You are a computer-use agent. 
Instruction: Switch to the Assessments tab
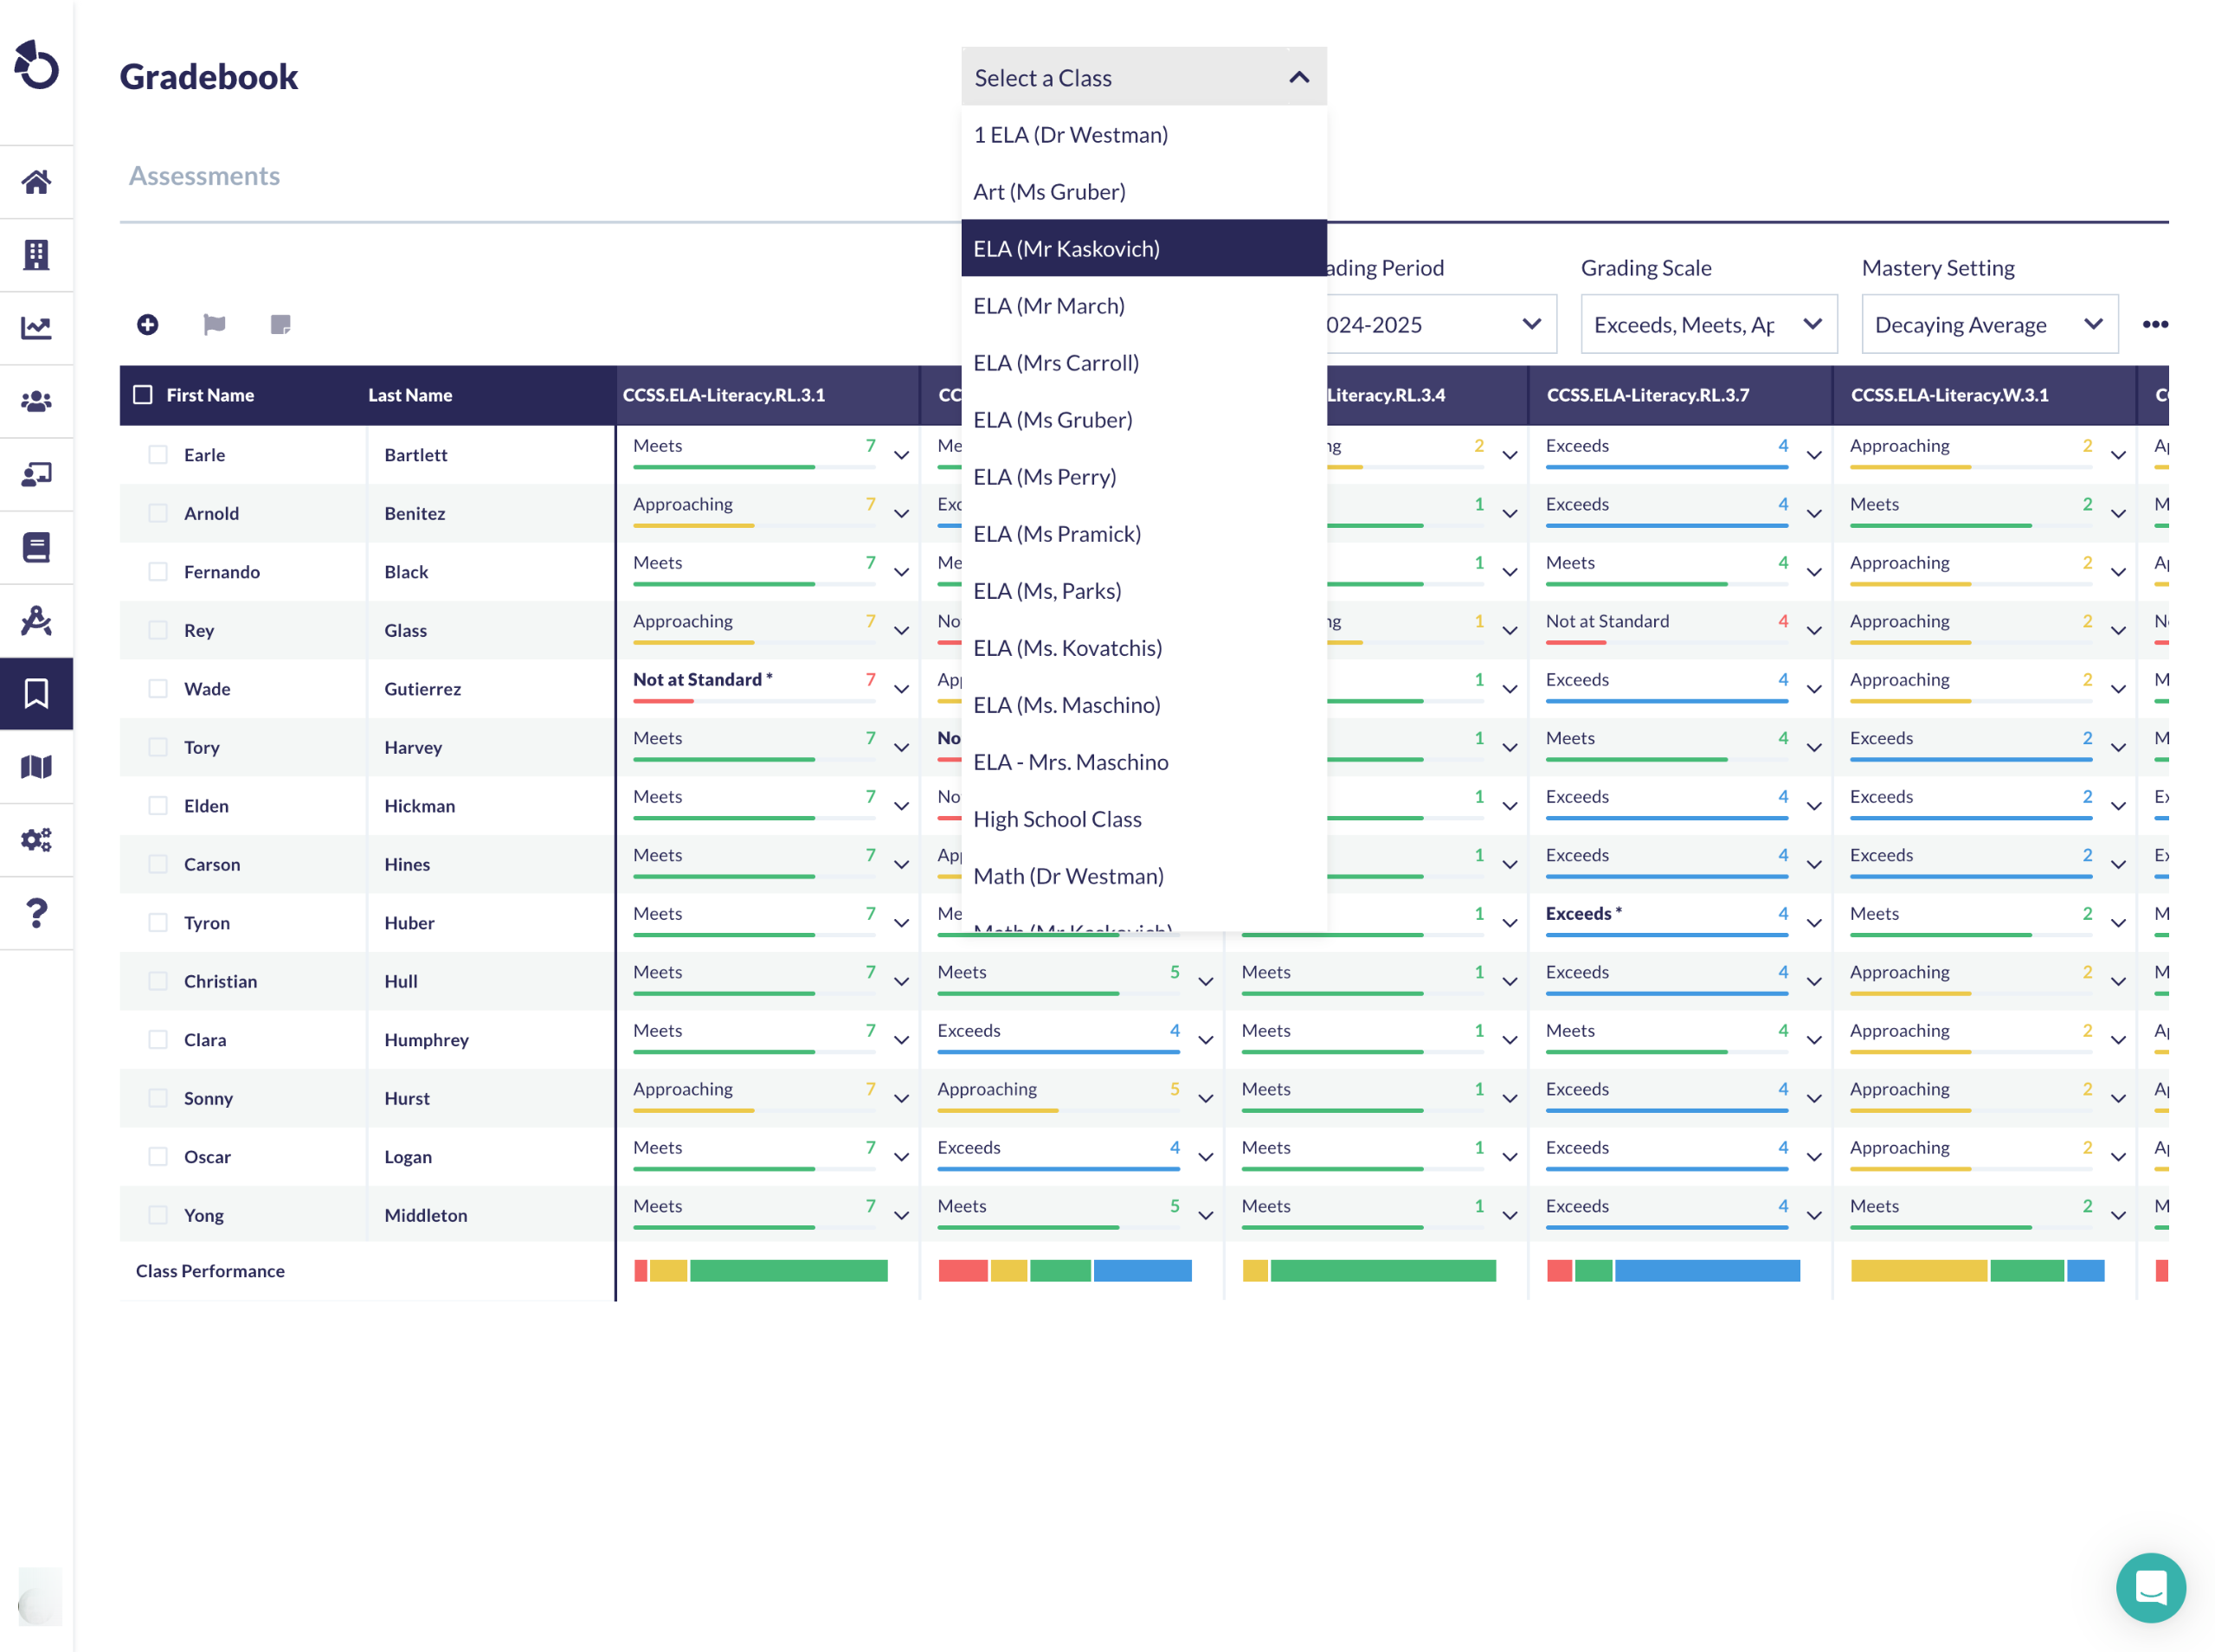204,176
